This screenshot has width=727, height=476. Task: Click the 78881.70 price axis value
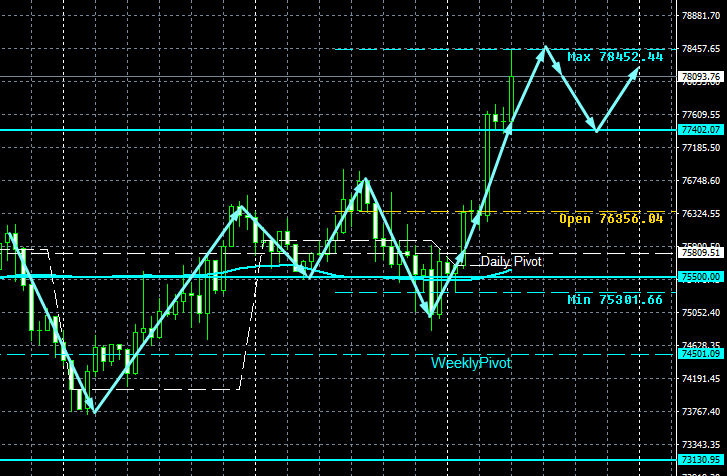tap(701, 16)
